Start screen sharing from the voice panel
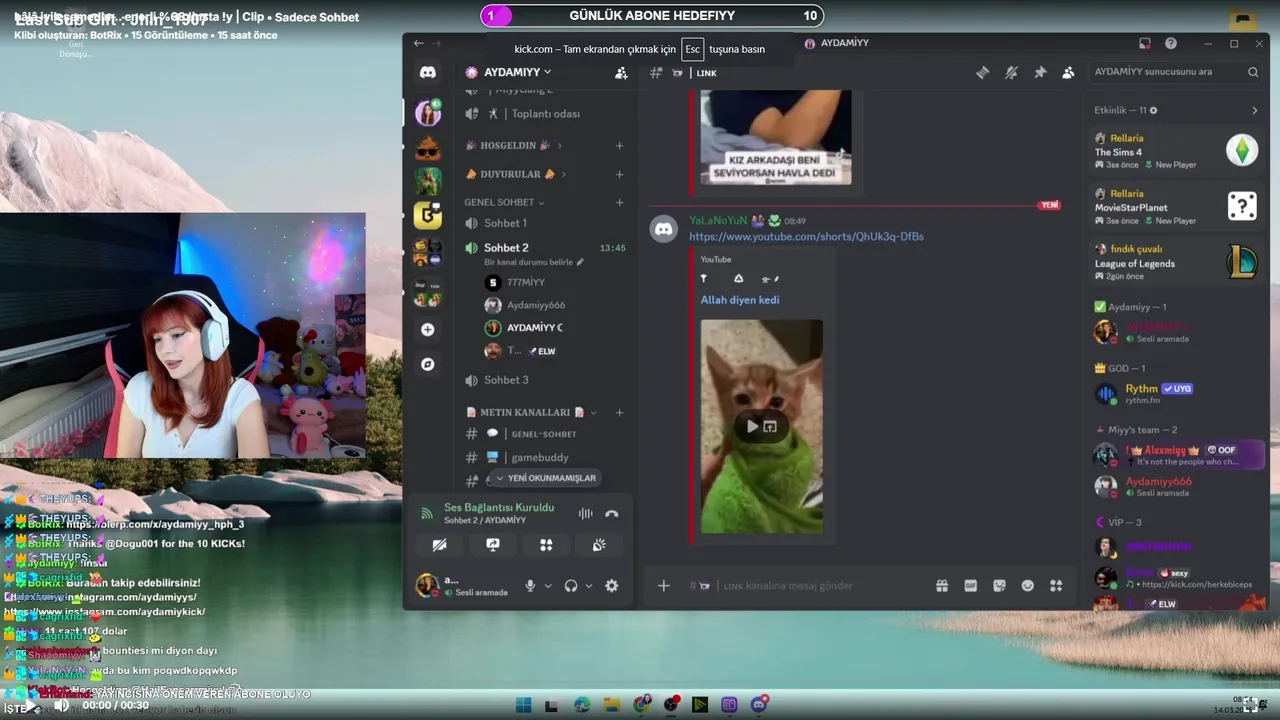This screenshot has width=1280, height=720. click(493, 545)
